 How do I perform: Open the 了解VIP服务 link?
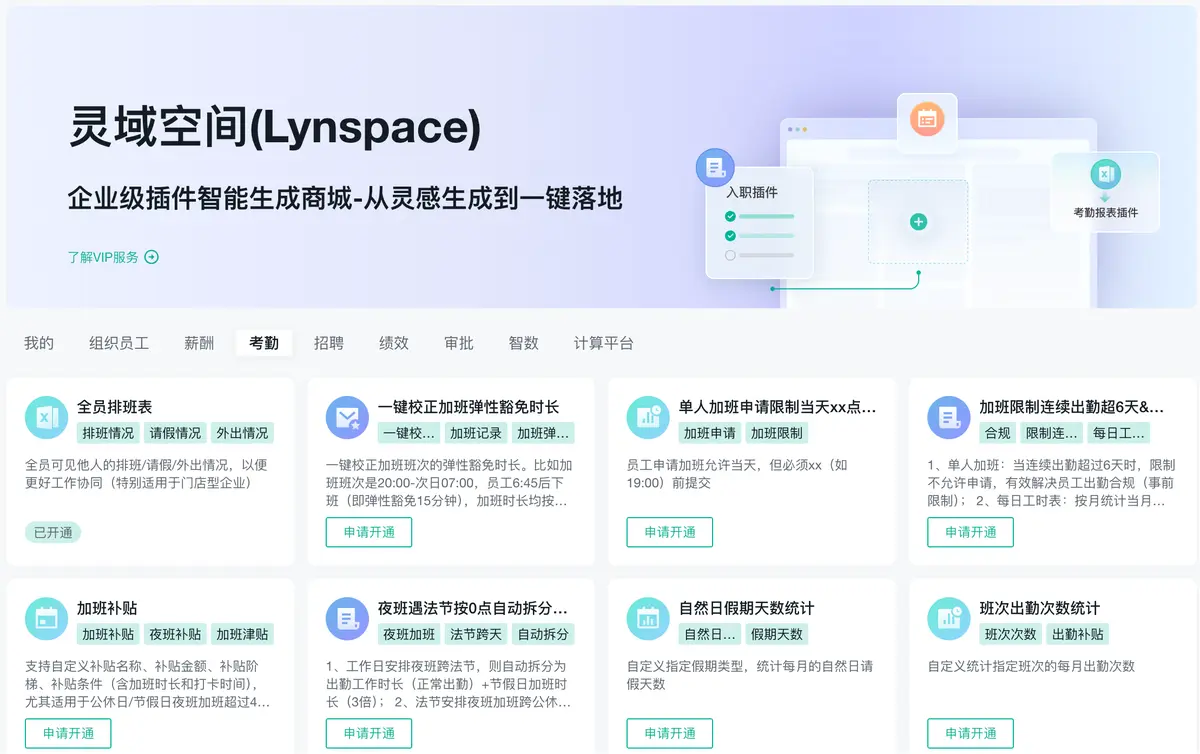104,257
